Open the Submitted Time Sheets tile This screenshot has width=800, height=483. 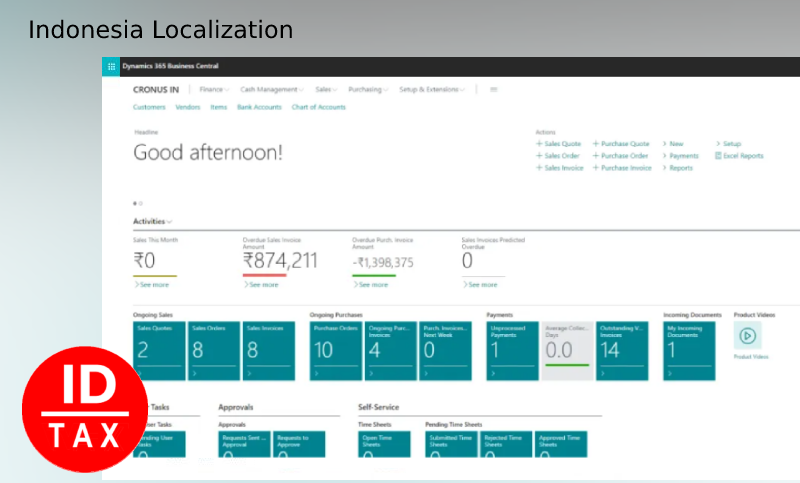click(452, 444)
